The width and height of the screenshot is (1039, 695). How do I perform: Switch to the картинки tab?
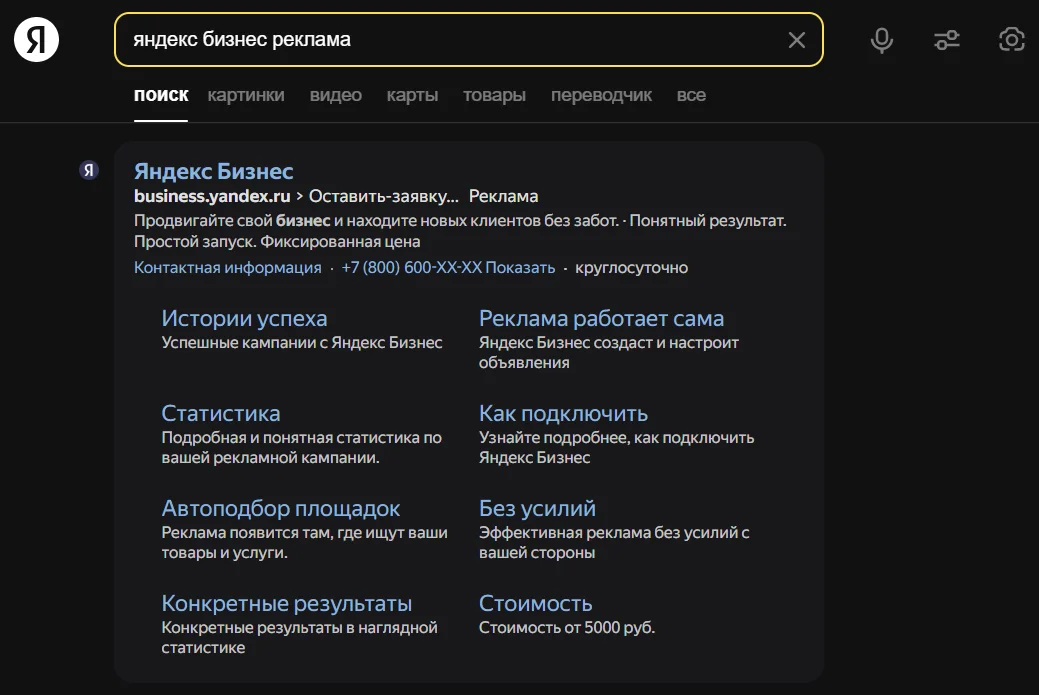tap(246, 95)
